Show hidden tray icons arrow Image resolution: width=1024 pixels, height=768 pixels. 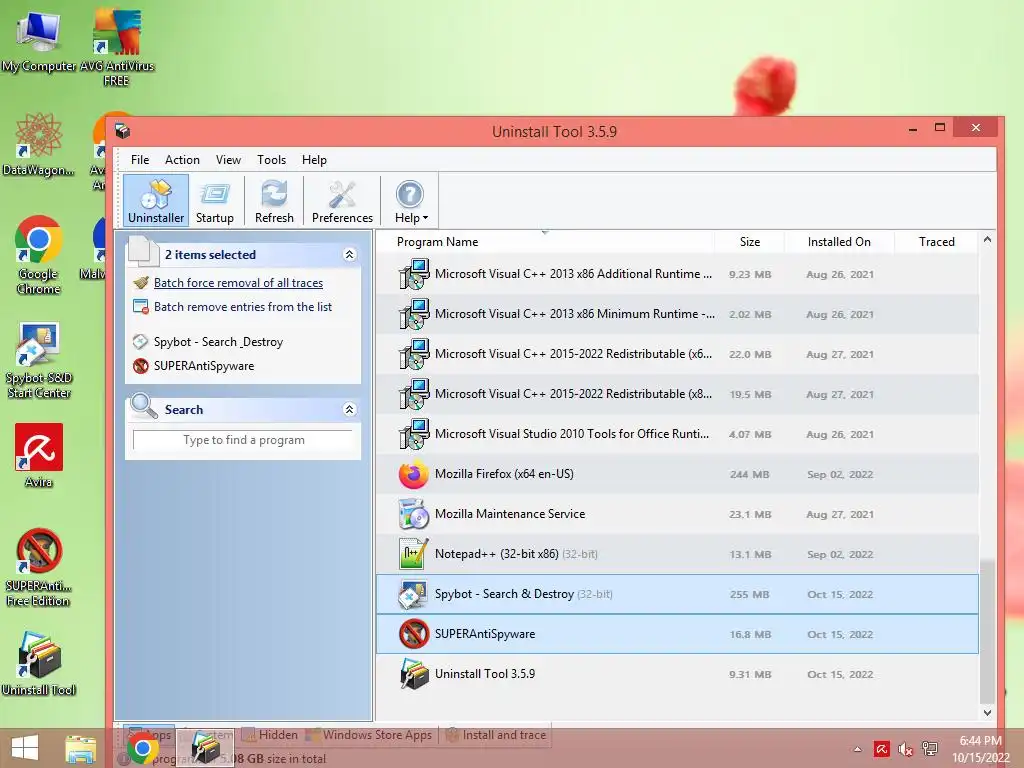coord(857,749)
